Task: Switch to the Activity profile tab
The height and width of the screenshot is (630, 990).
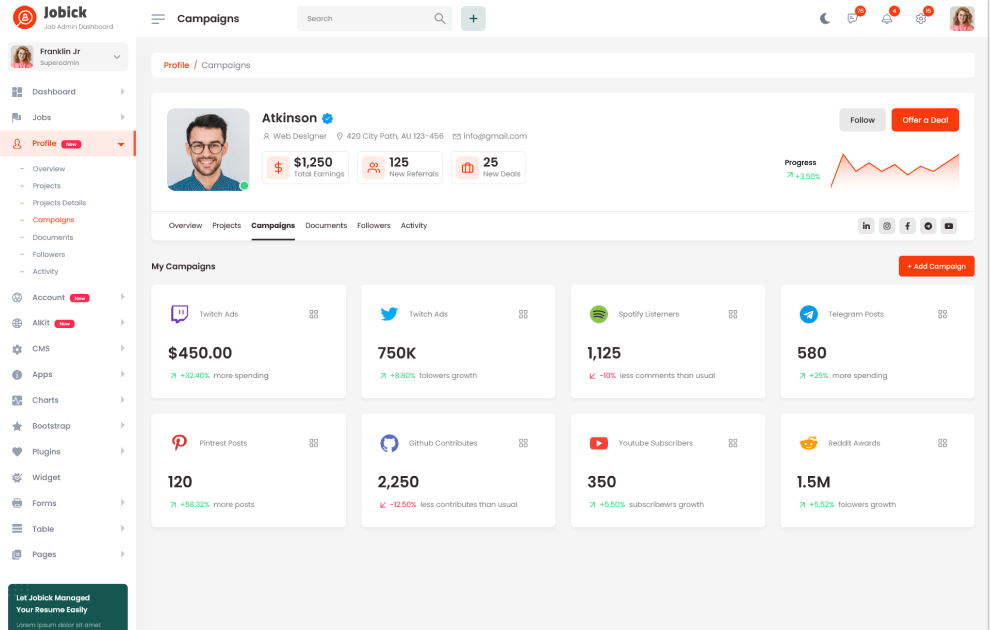Action: pyautogui.click(x=414, y=225)
